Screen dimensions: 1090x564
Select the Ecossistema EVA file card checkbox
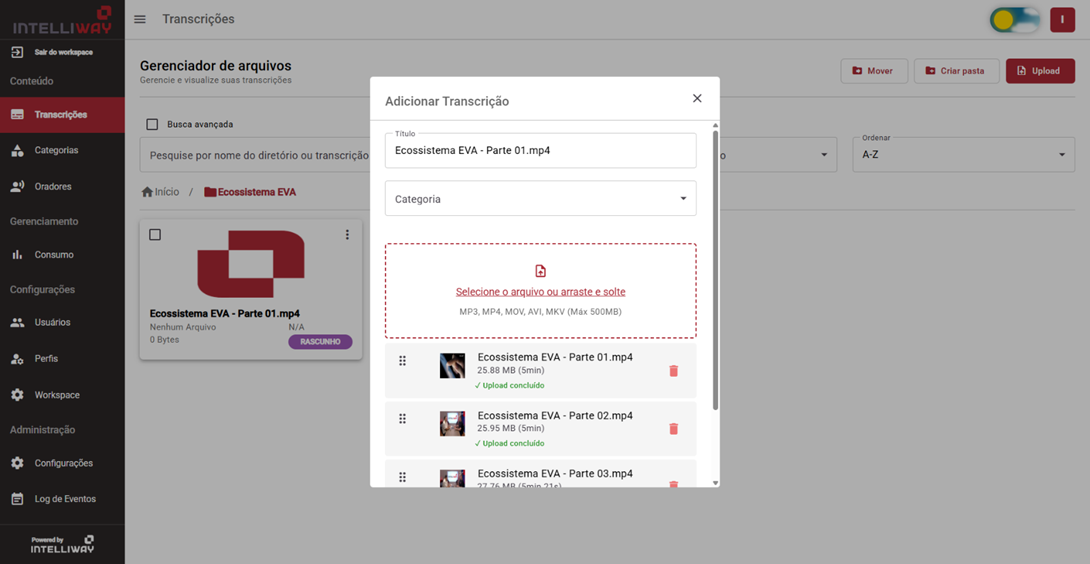click(155, 235)
